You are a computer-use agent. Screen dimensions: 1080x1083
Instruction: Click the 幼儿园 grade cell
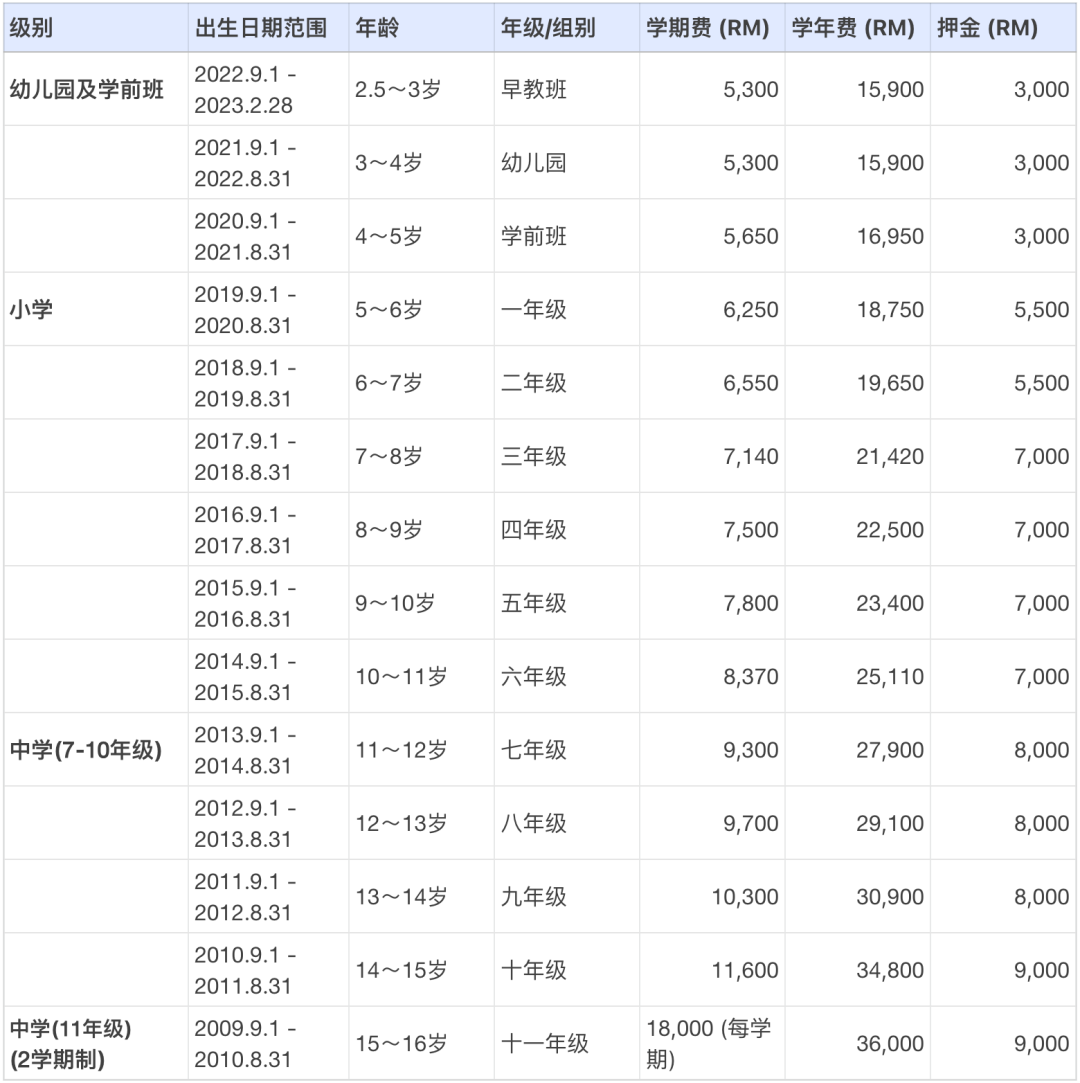point(566,163)
